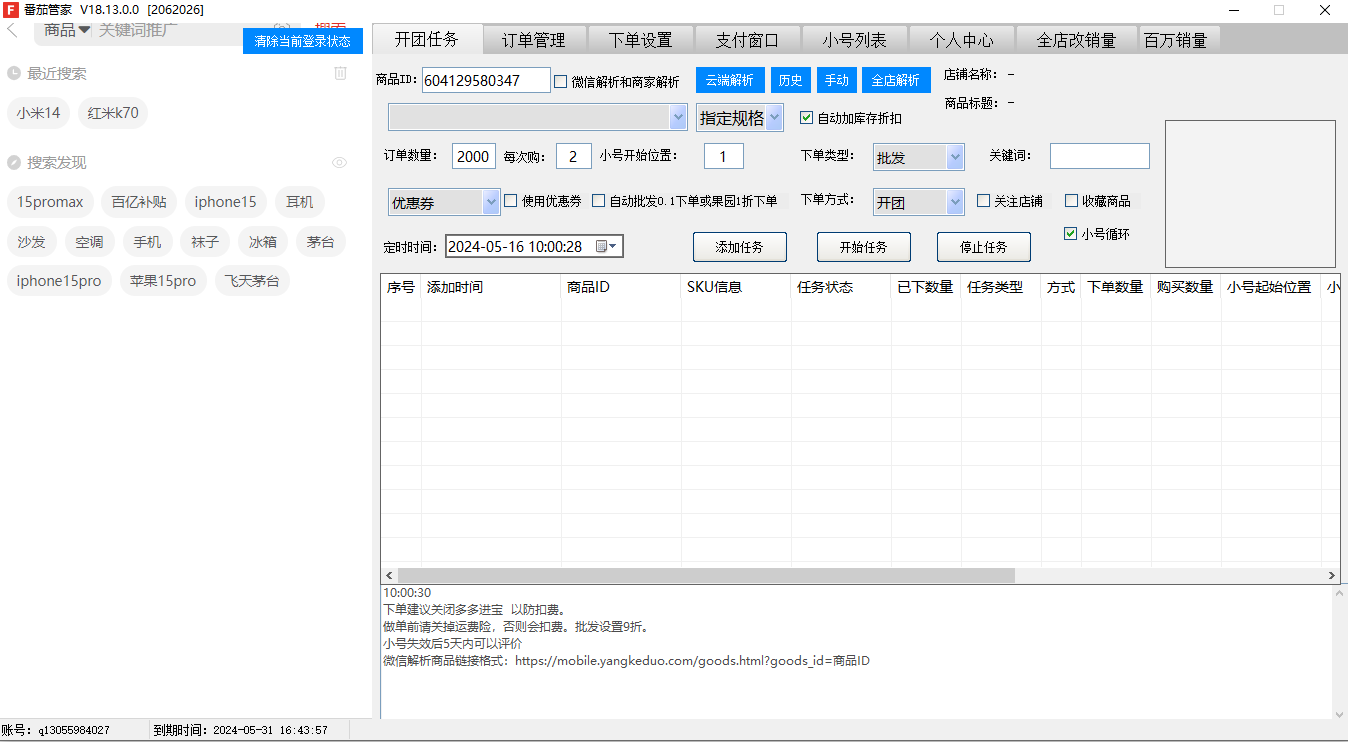Image resolution: width=1348 pixels, height=742 pixels.
Task: Check the 收藏商品 checkbox
Action: click(1072, 200)
